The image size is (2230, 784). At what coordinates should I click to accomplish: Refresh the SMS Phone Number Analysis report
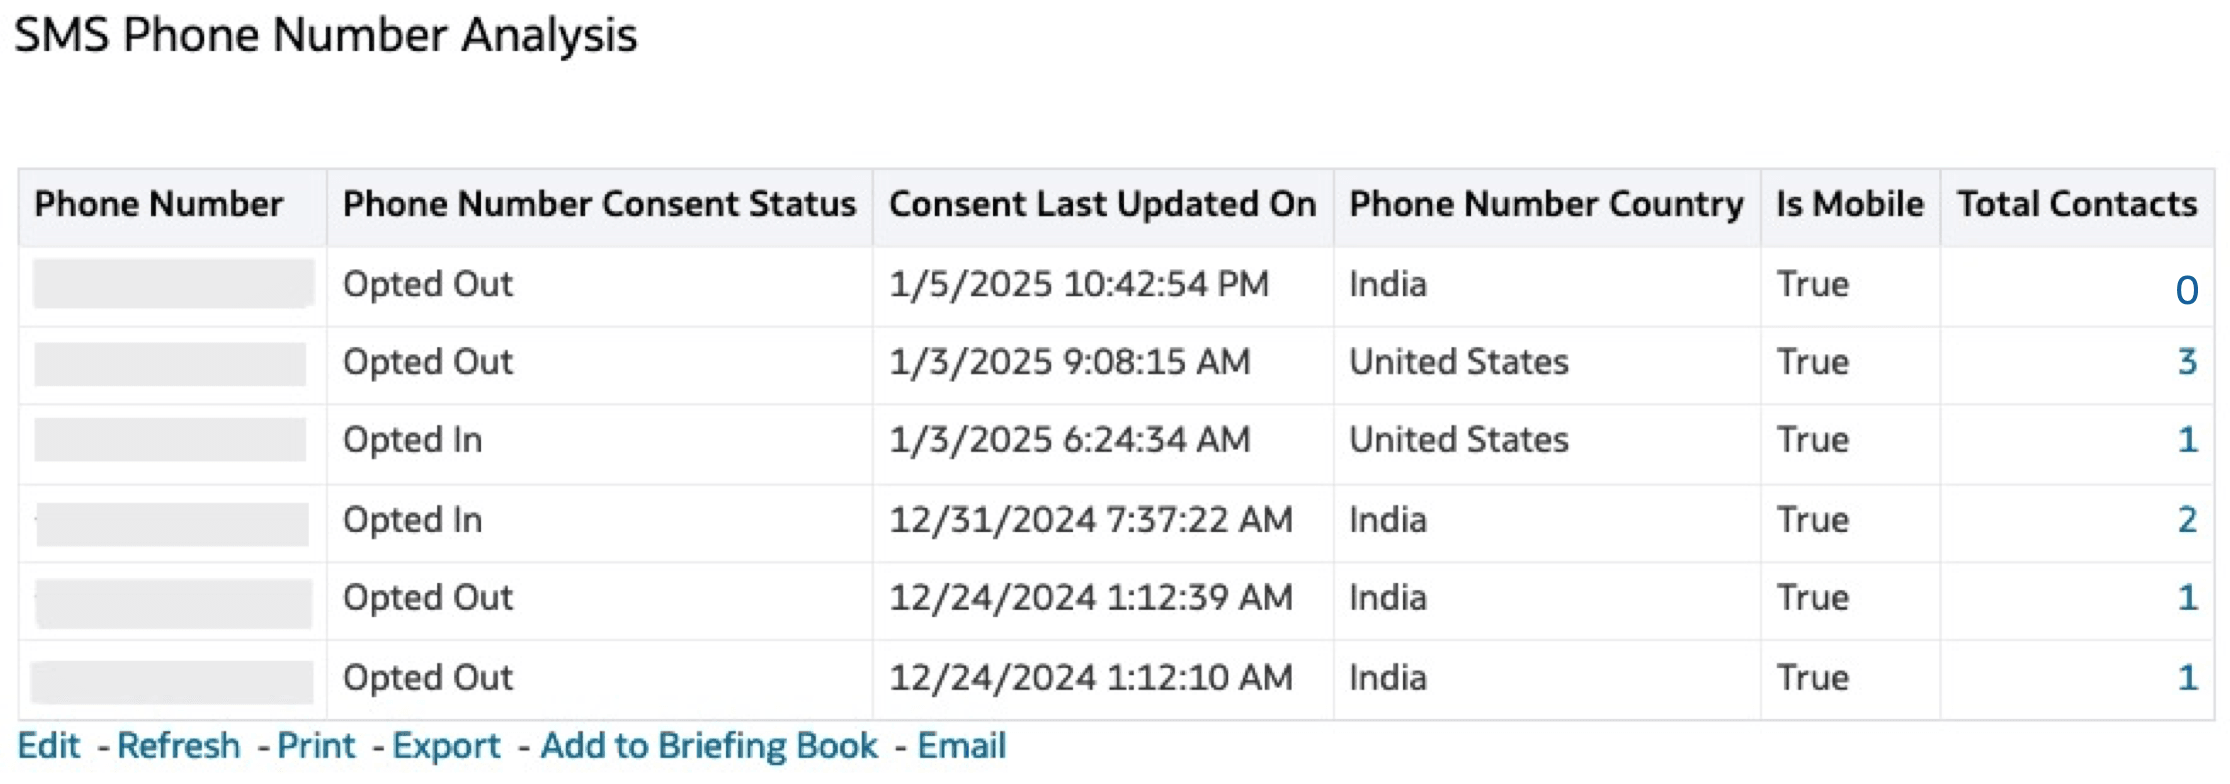179,746
